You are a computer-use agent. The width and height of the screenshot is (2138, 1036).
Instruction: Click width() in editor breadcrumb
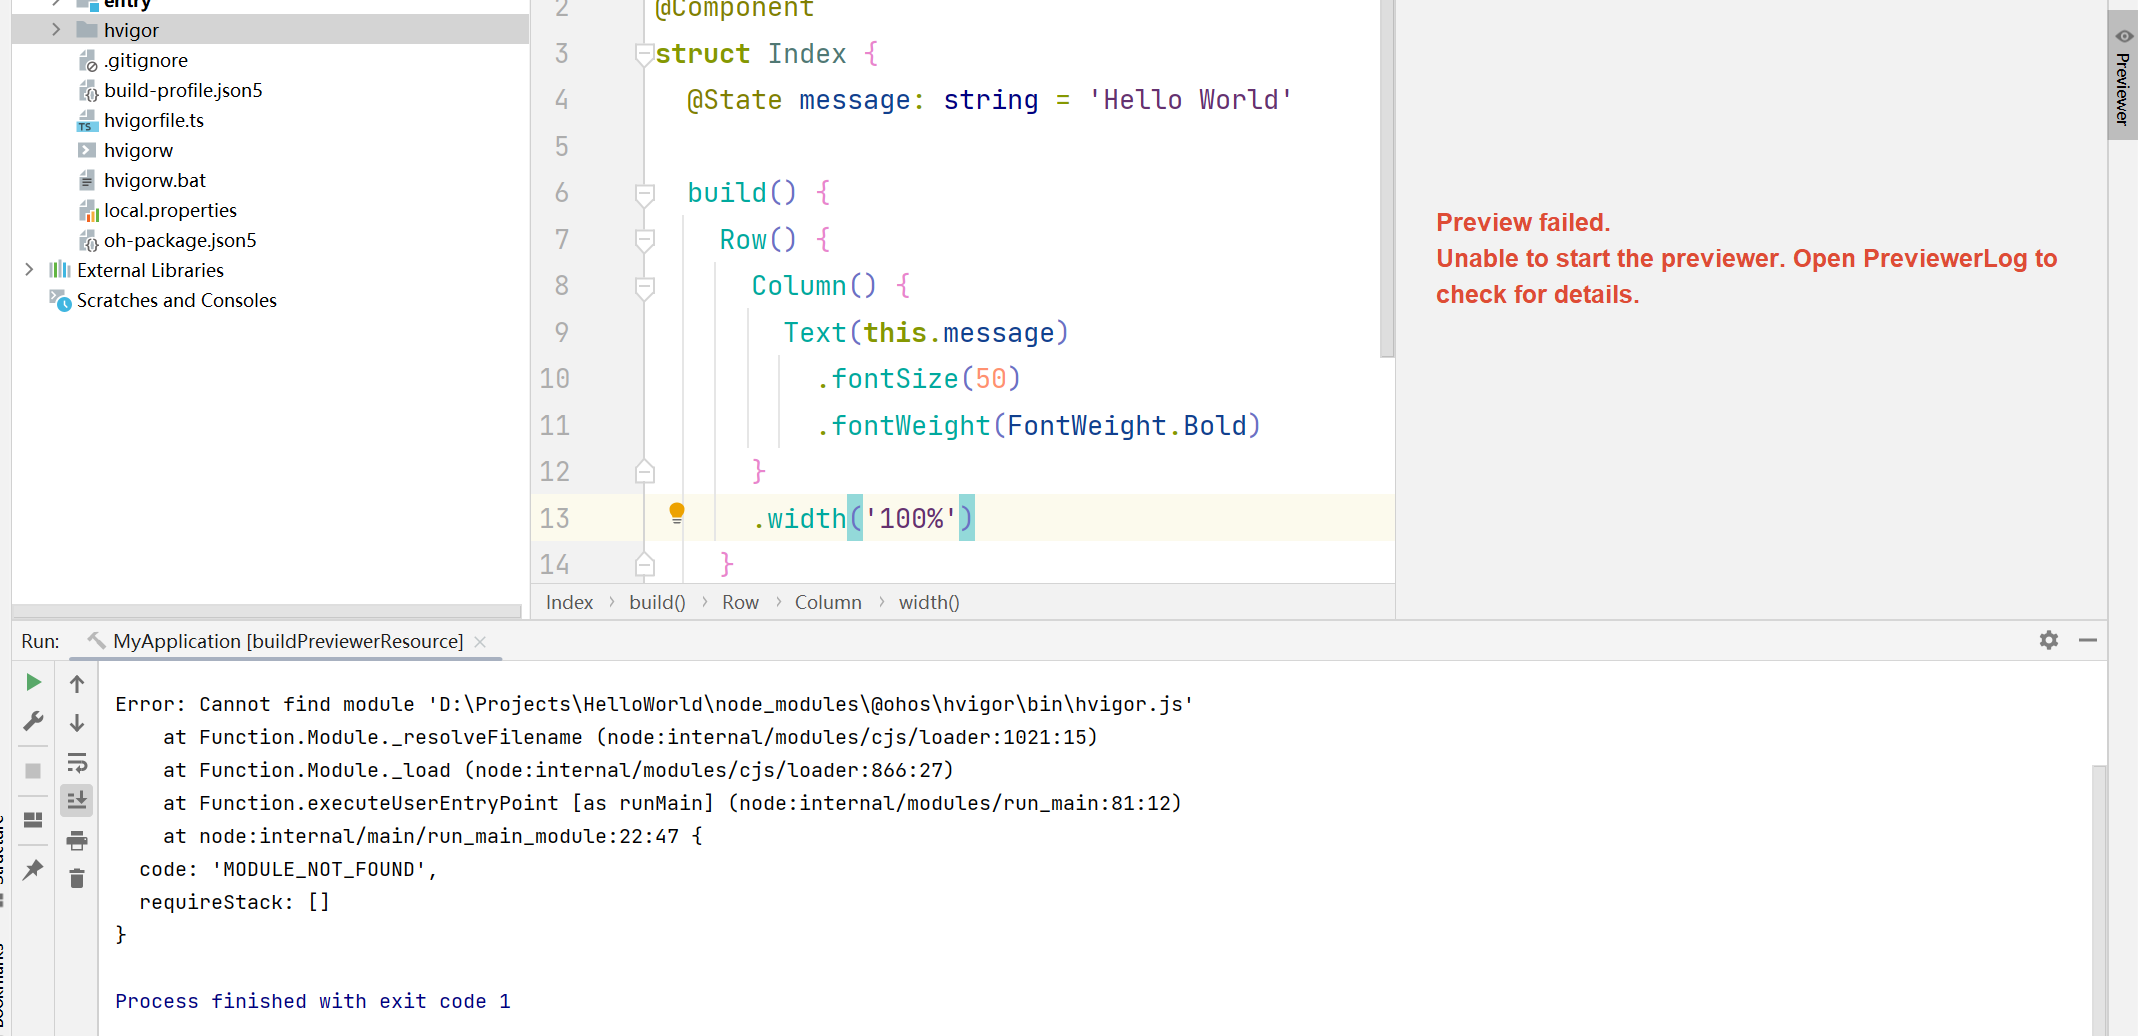click(x=929, y=602)
